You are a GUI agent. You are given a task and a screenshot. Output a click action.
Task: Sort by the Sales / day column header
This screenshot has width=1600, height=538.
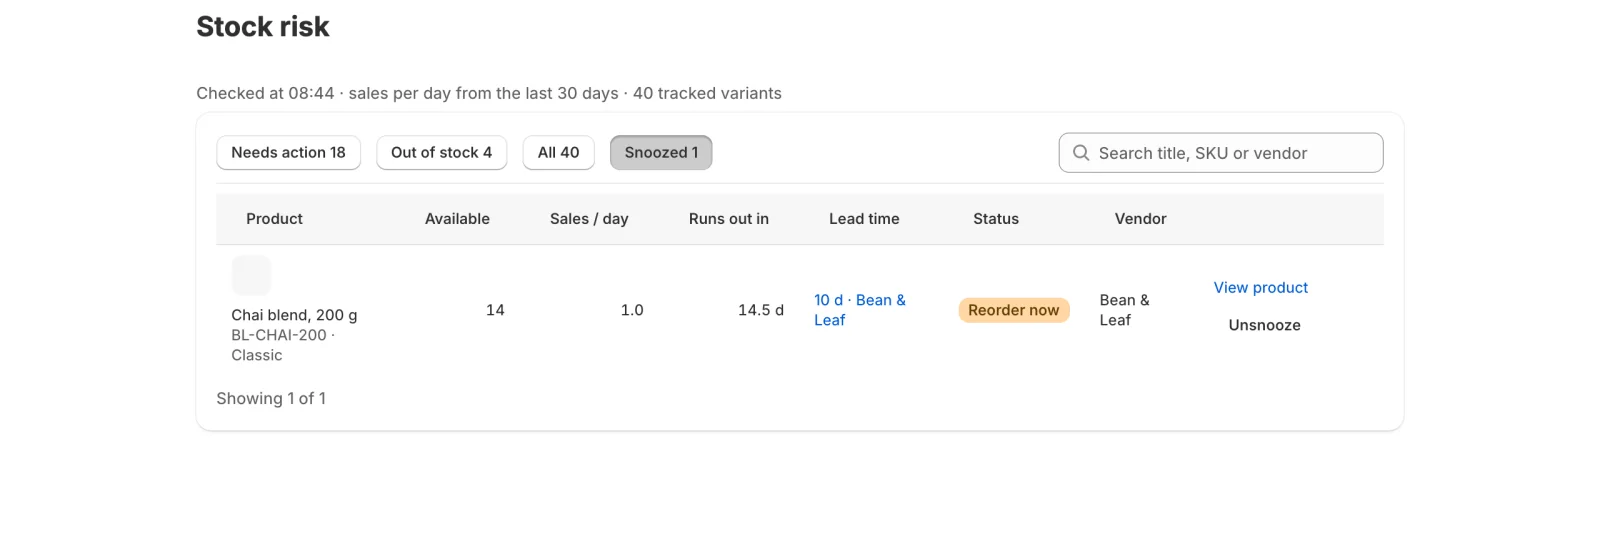point(589,219)
